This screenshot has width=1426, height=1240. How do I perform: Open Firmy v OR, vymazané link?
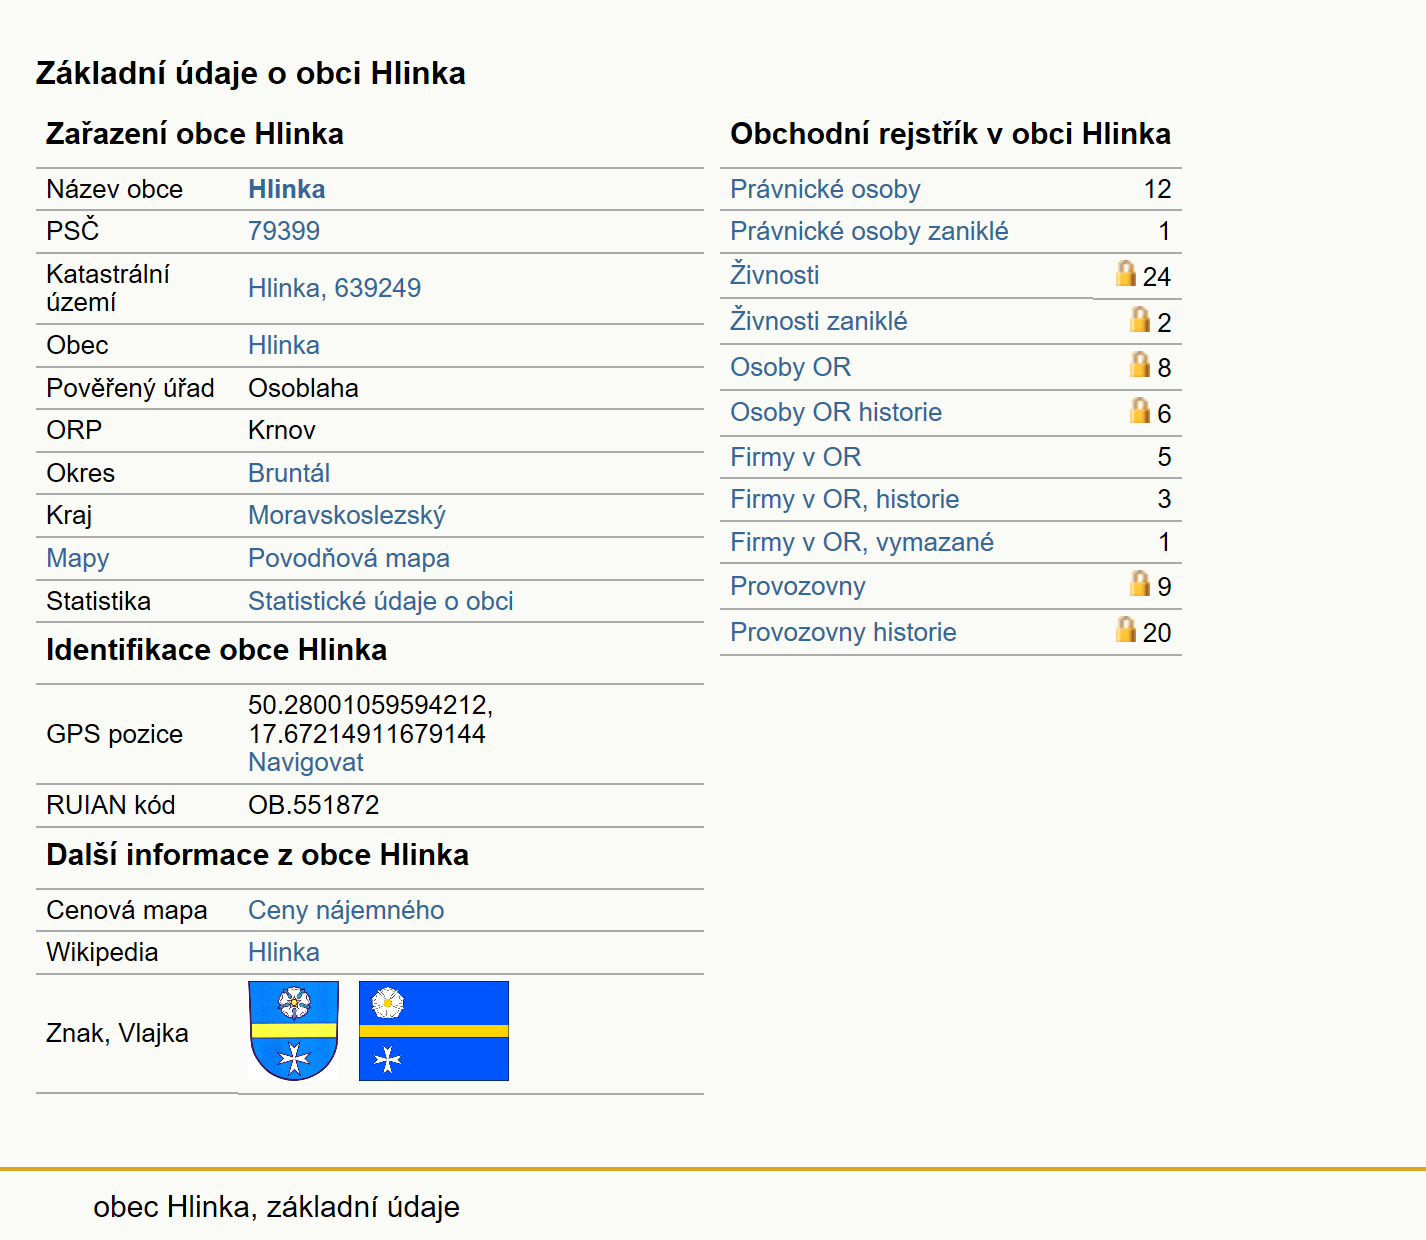click(x=862, y=542)
